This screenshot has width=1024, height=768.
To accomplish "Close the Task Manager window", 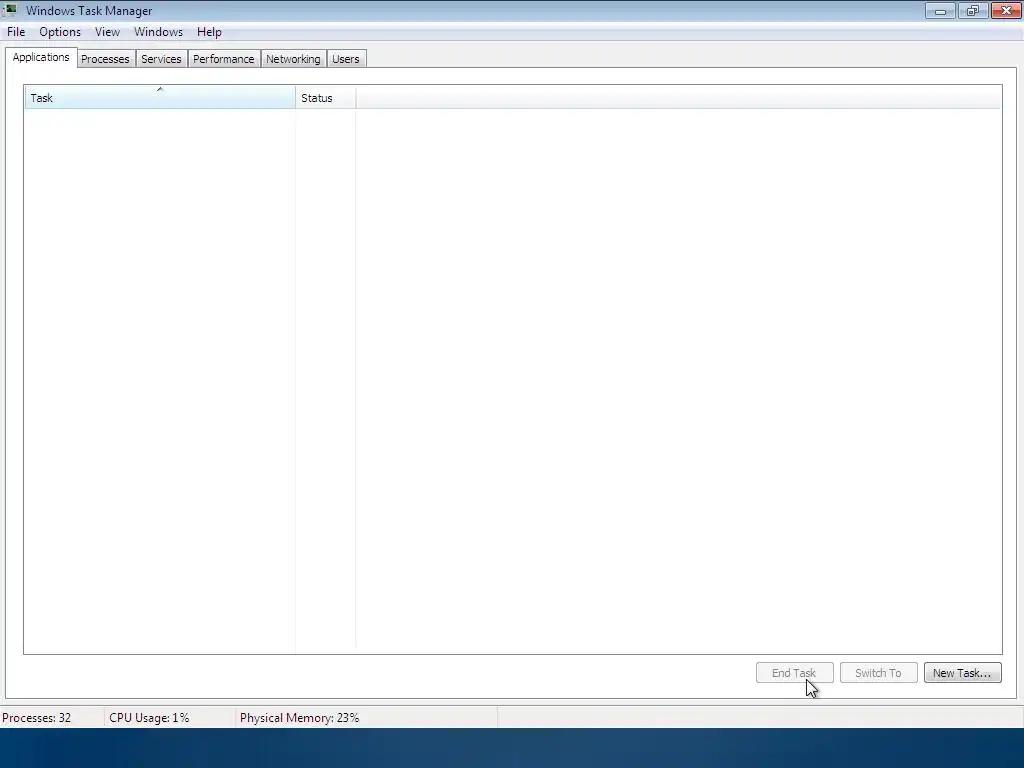I will click(x=1006, y=10).
